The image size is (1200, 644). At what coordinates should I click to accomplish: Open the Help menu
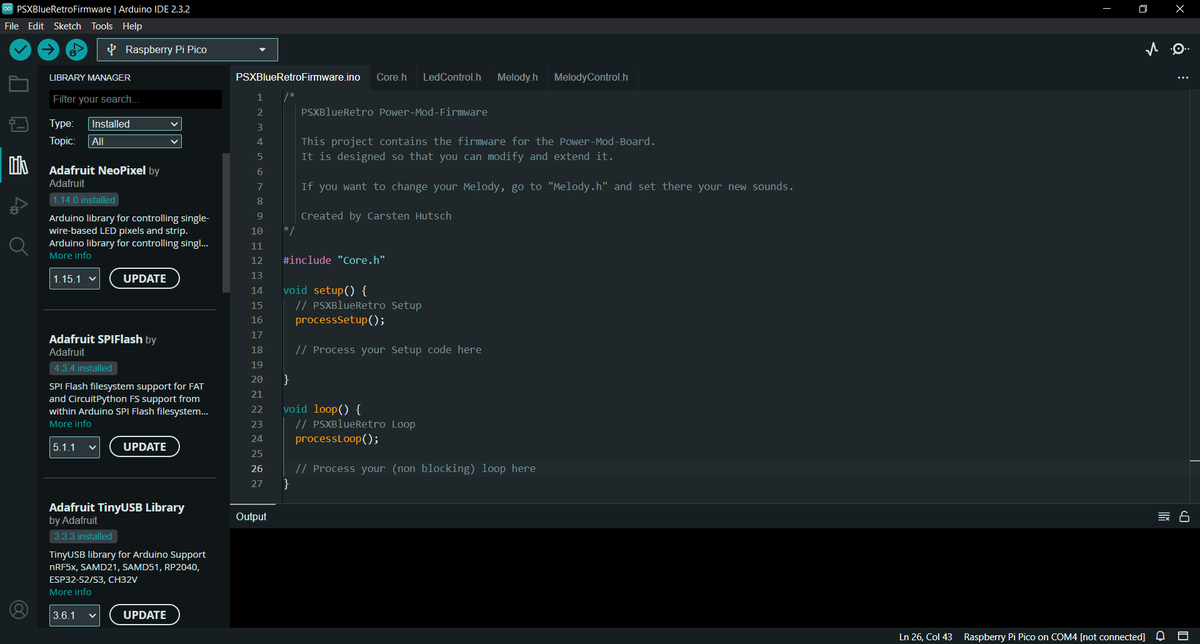[132, 26]
